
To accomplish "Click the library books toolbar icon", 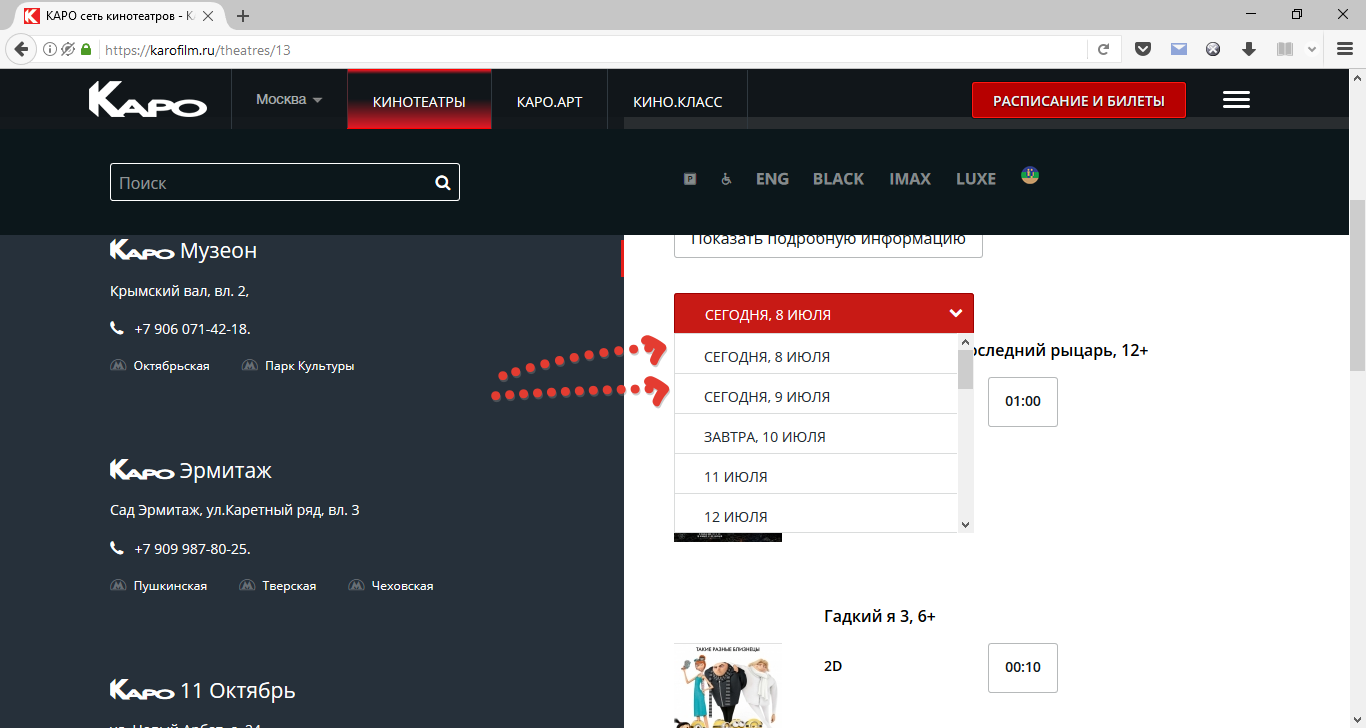I will pos(1284,49).
